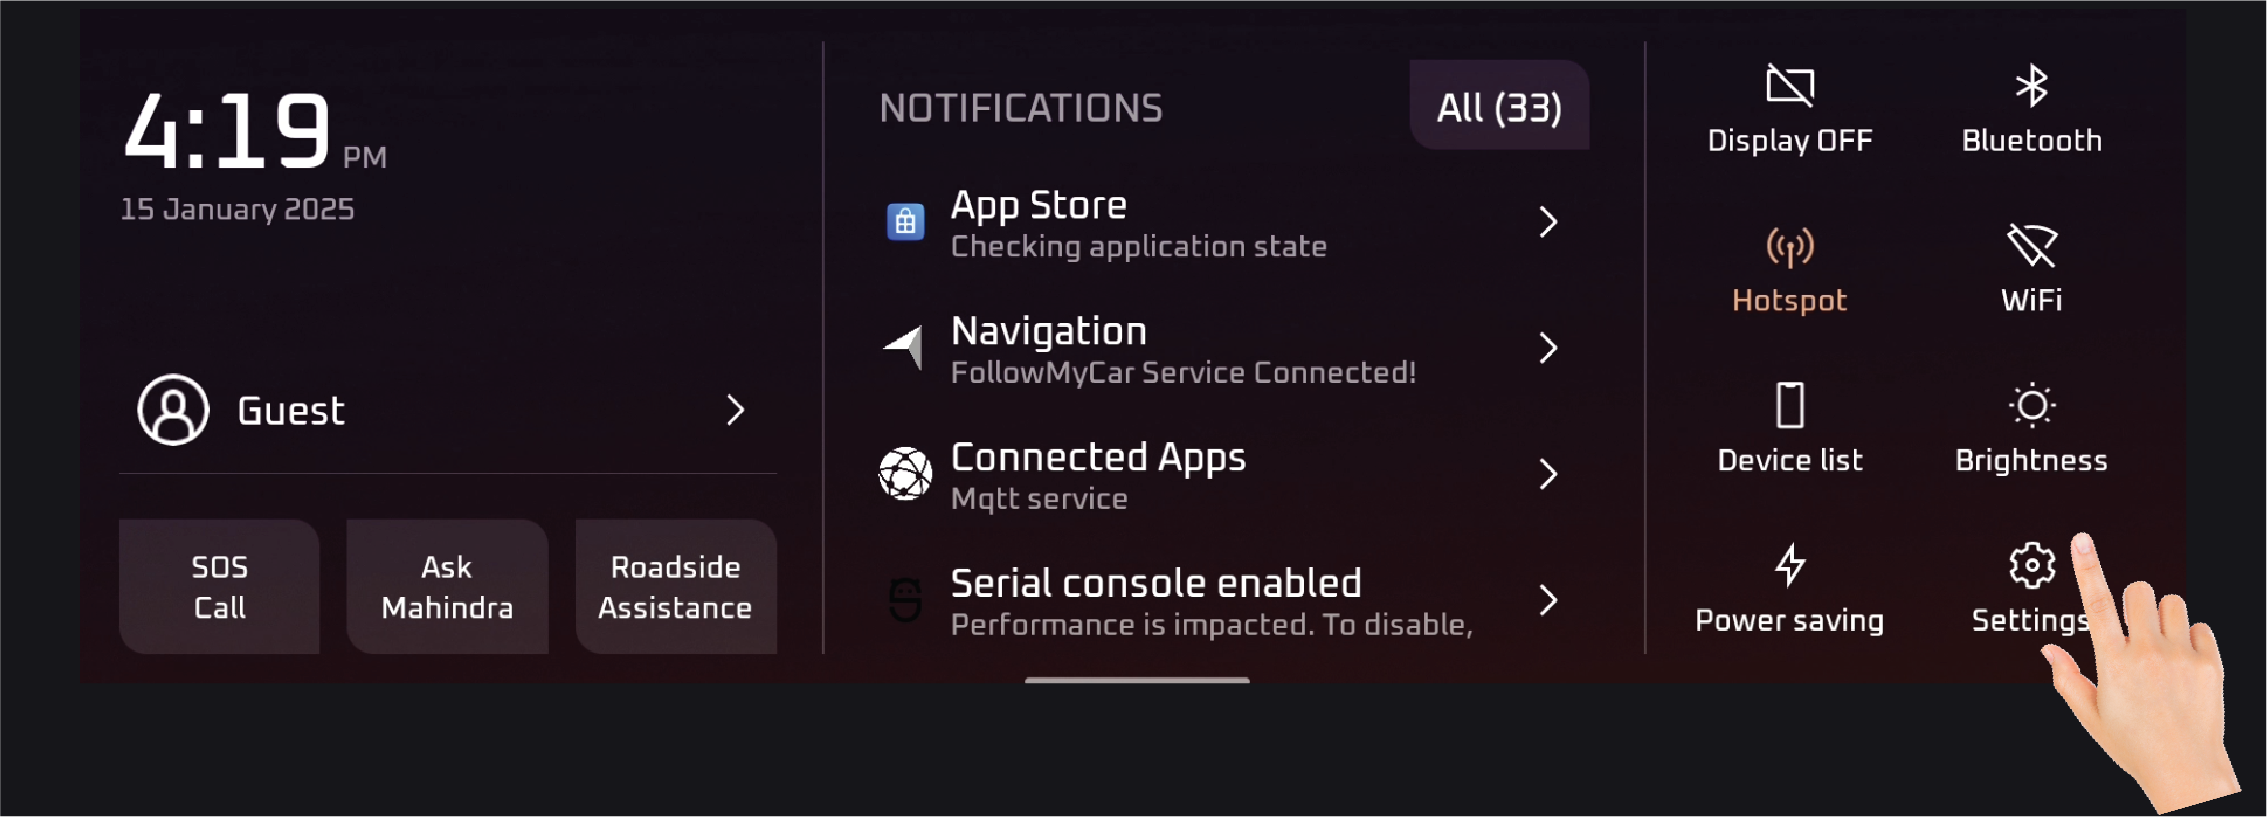
Task: Open the All (33) notifications tab
Action: point(1498,107)
